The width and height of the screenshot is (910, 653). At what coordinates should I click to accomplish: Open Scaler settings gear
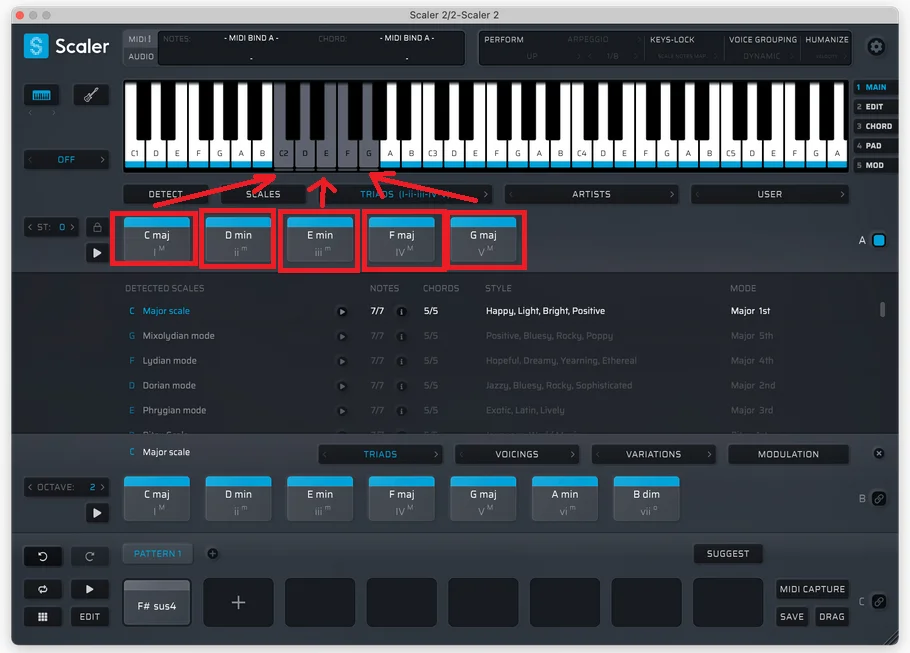coord(876,46)
